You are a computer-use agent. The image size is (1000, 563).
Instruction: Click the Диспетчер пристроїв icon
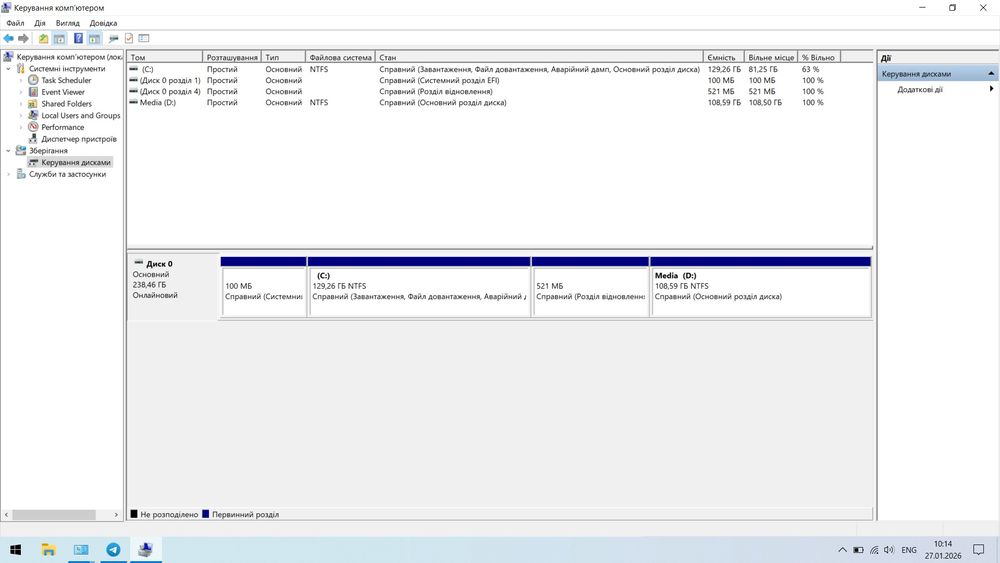coord(33,139)
